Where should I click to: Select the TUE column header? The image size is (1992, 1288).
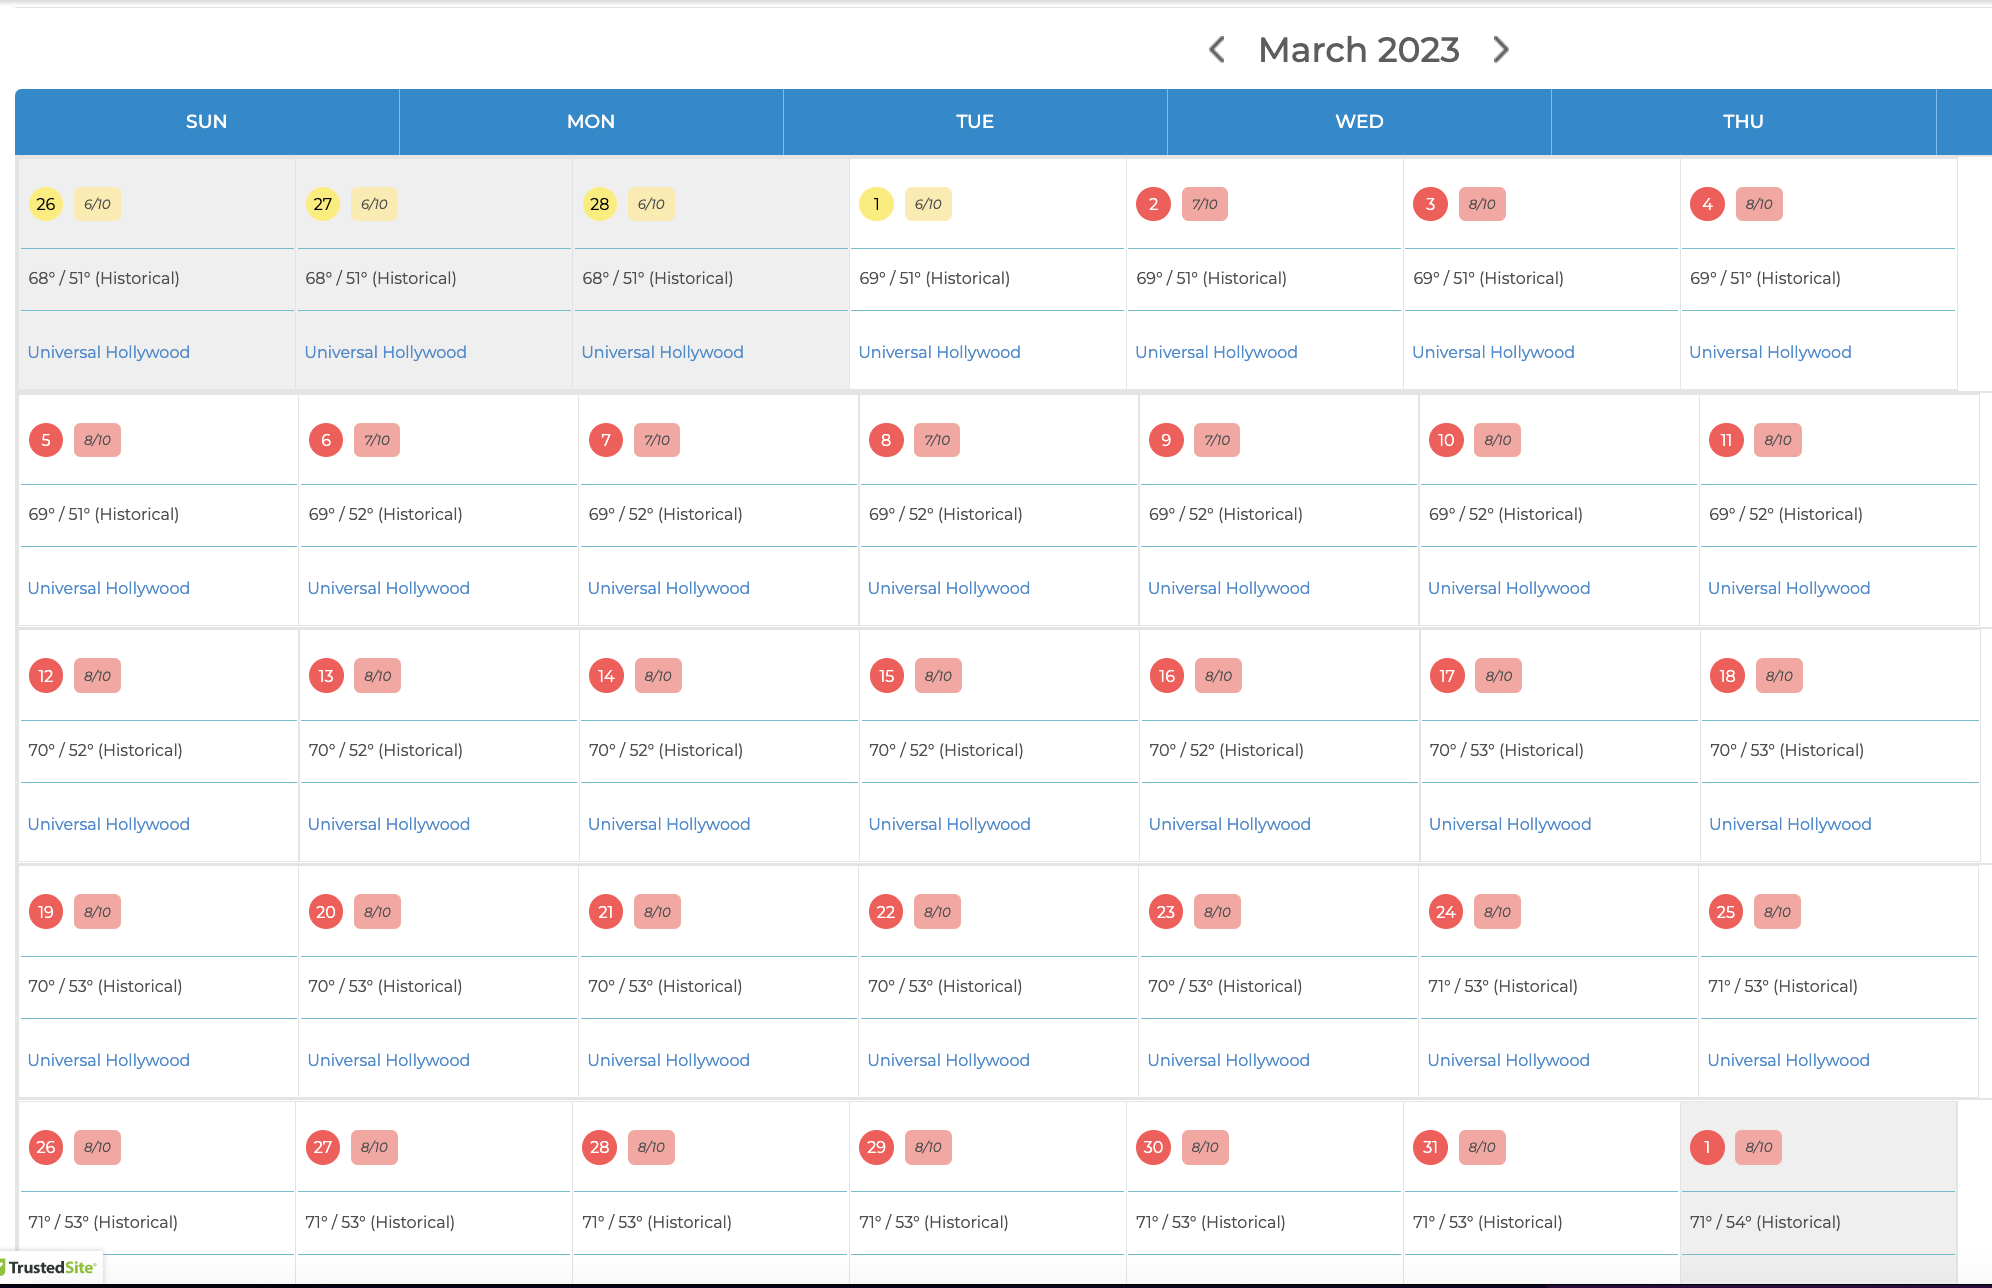975,121
